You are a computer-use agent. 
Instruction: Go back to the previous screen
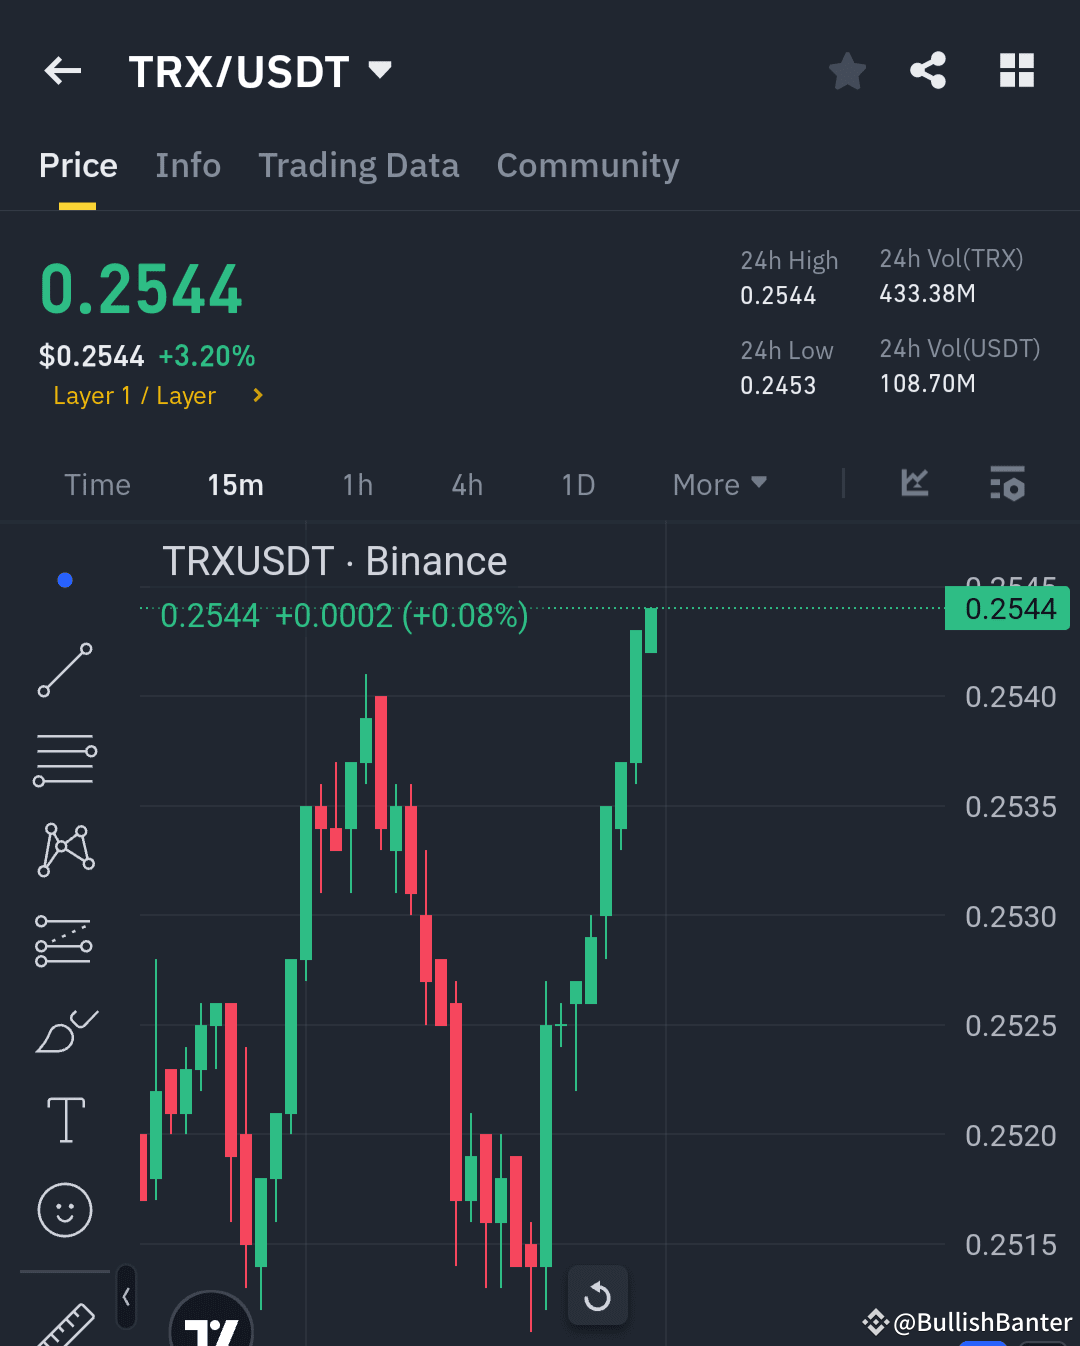tap(62, 70)
